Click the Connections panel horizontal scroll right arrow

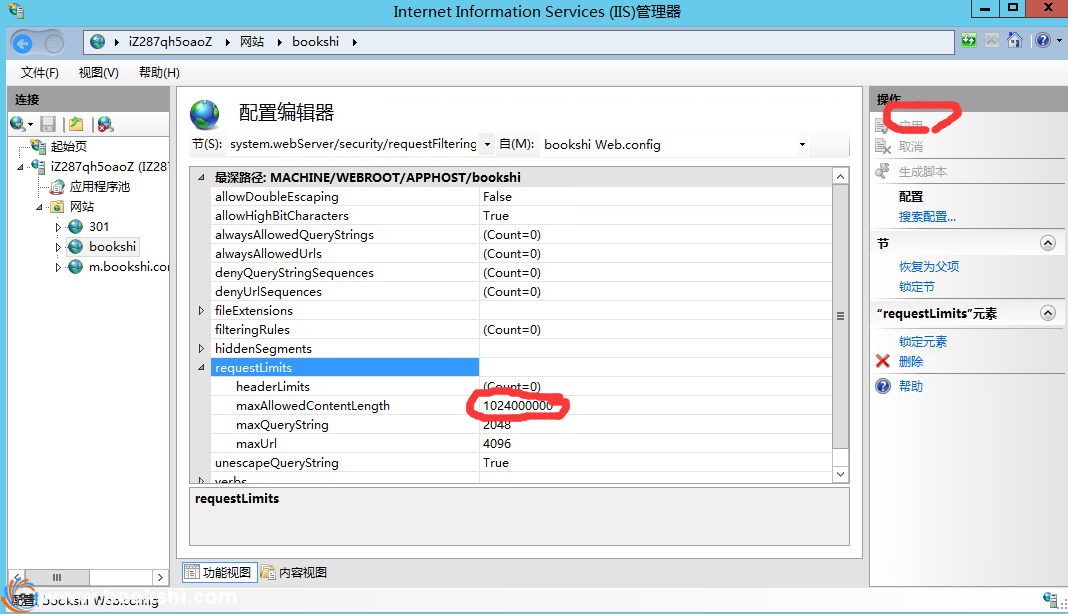tap(160, 577)
